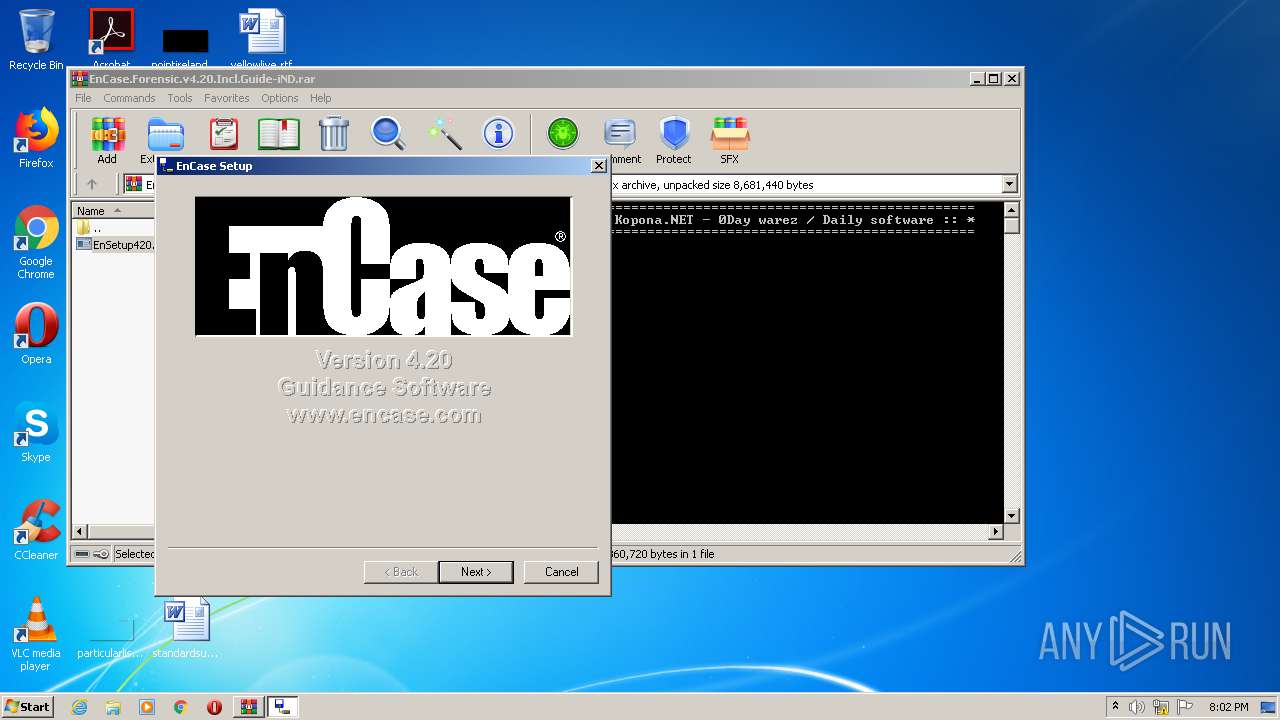
Task: Close the EnCase Setup dialog
Action: click(598, 166)
